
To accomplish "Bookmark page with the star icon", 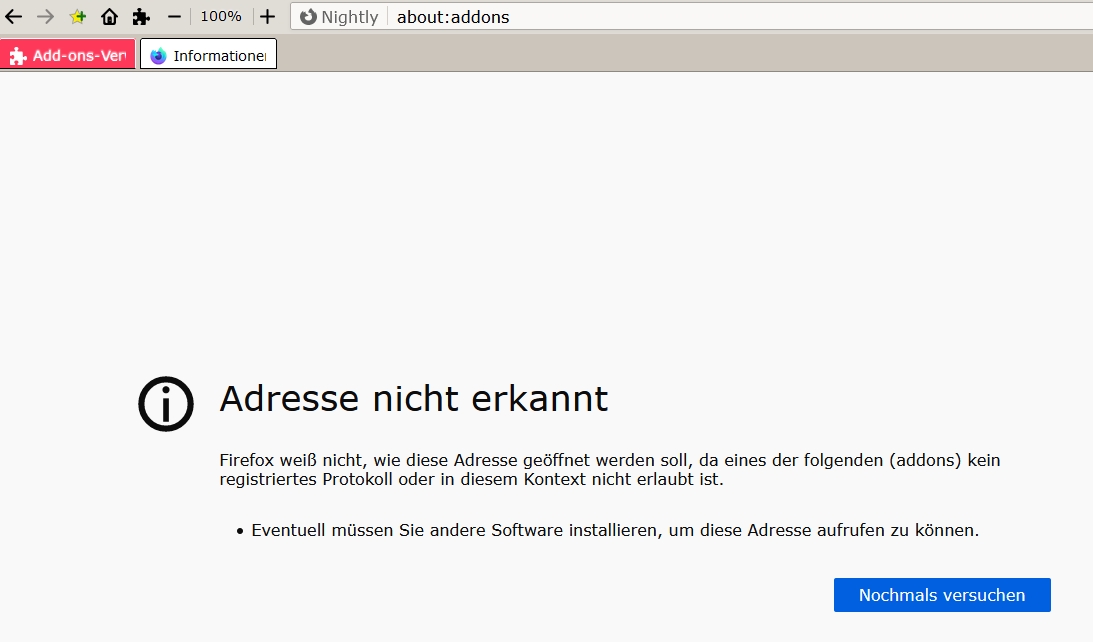I will [77, 17].
